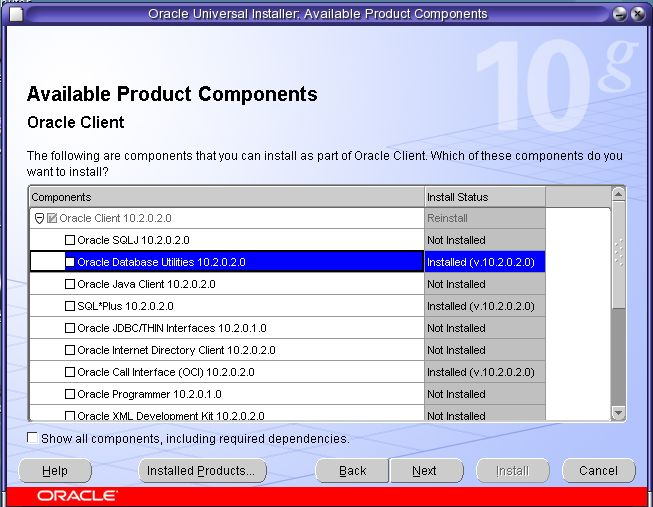Click the Components column header
This screenshot has width=653, height=507.
pos(227,197)
